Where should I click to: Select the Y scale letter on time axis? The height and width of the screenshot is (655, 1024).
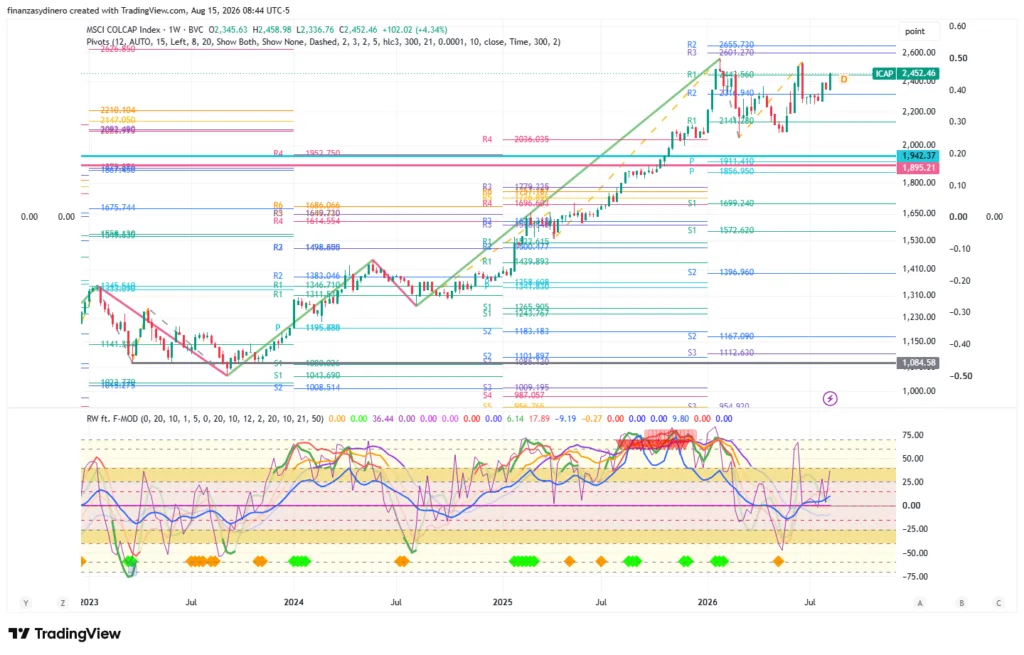pyautogui.click(x=25, y=603)
